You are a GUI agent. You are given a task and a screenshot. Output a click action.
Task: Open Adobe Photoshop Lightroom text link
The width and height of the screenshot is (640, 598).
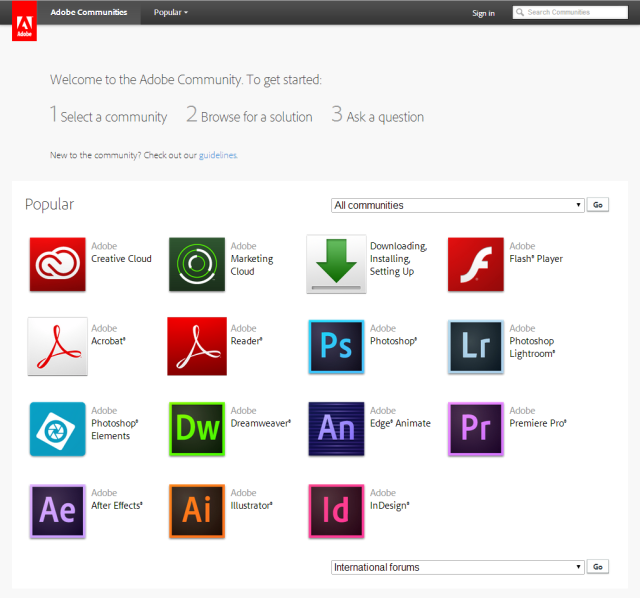click(x=532, y=341)
